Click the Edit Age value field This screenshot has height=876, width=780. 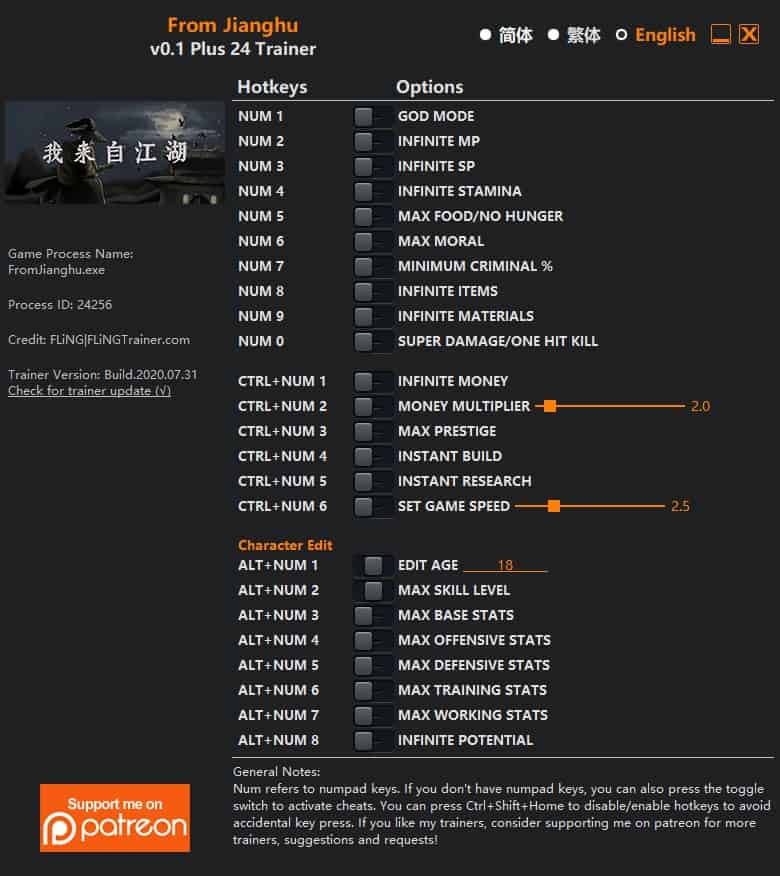click(x=505, y=565)
